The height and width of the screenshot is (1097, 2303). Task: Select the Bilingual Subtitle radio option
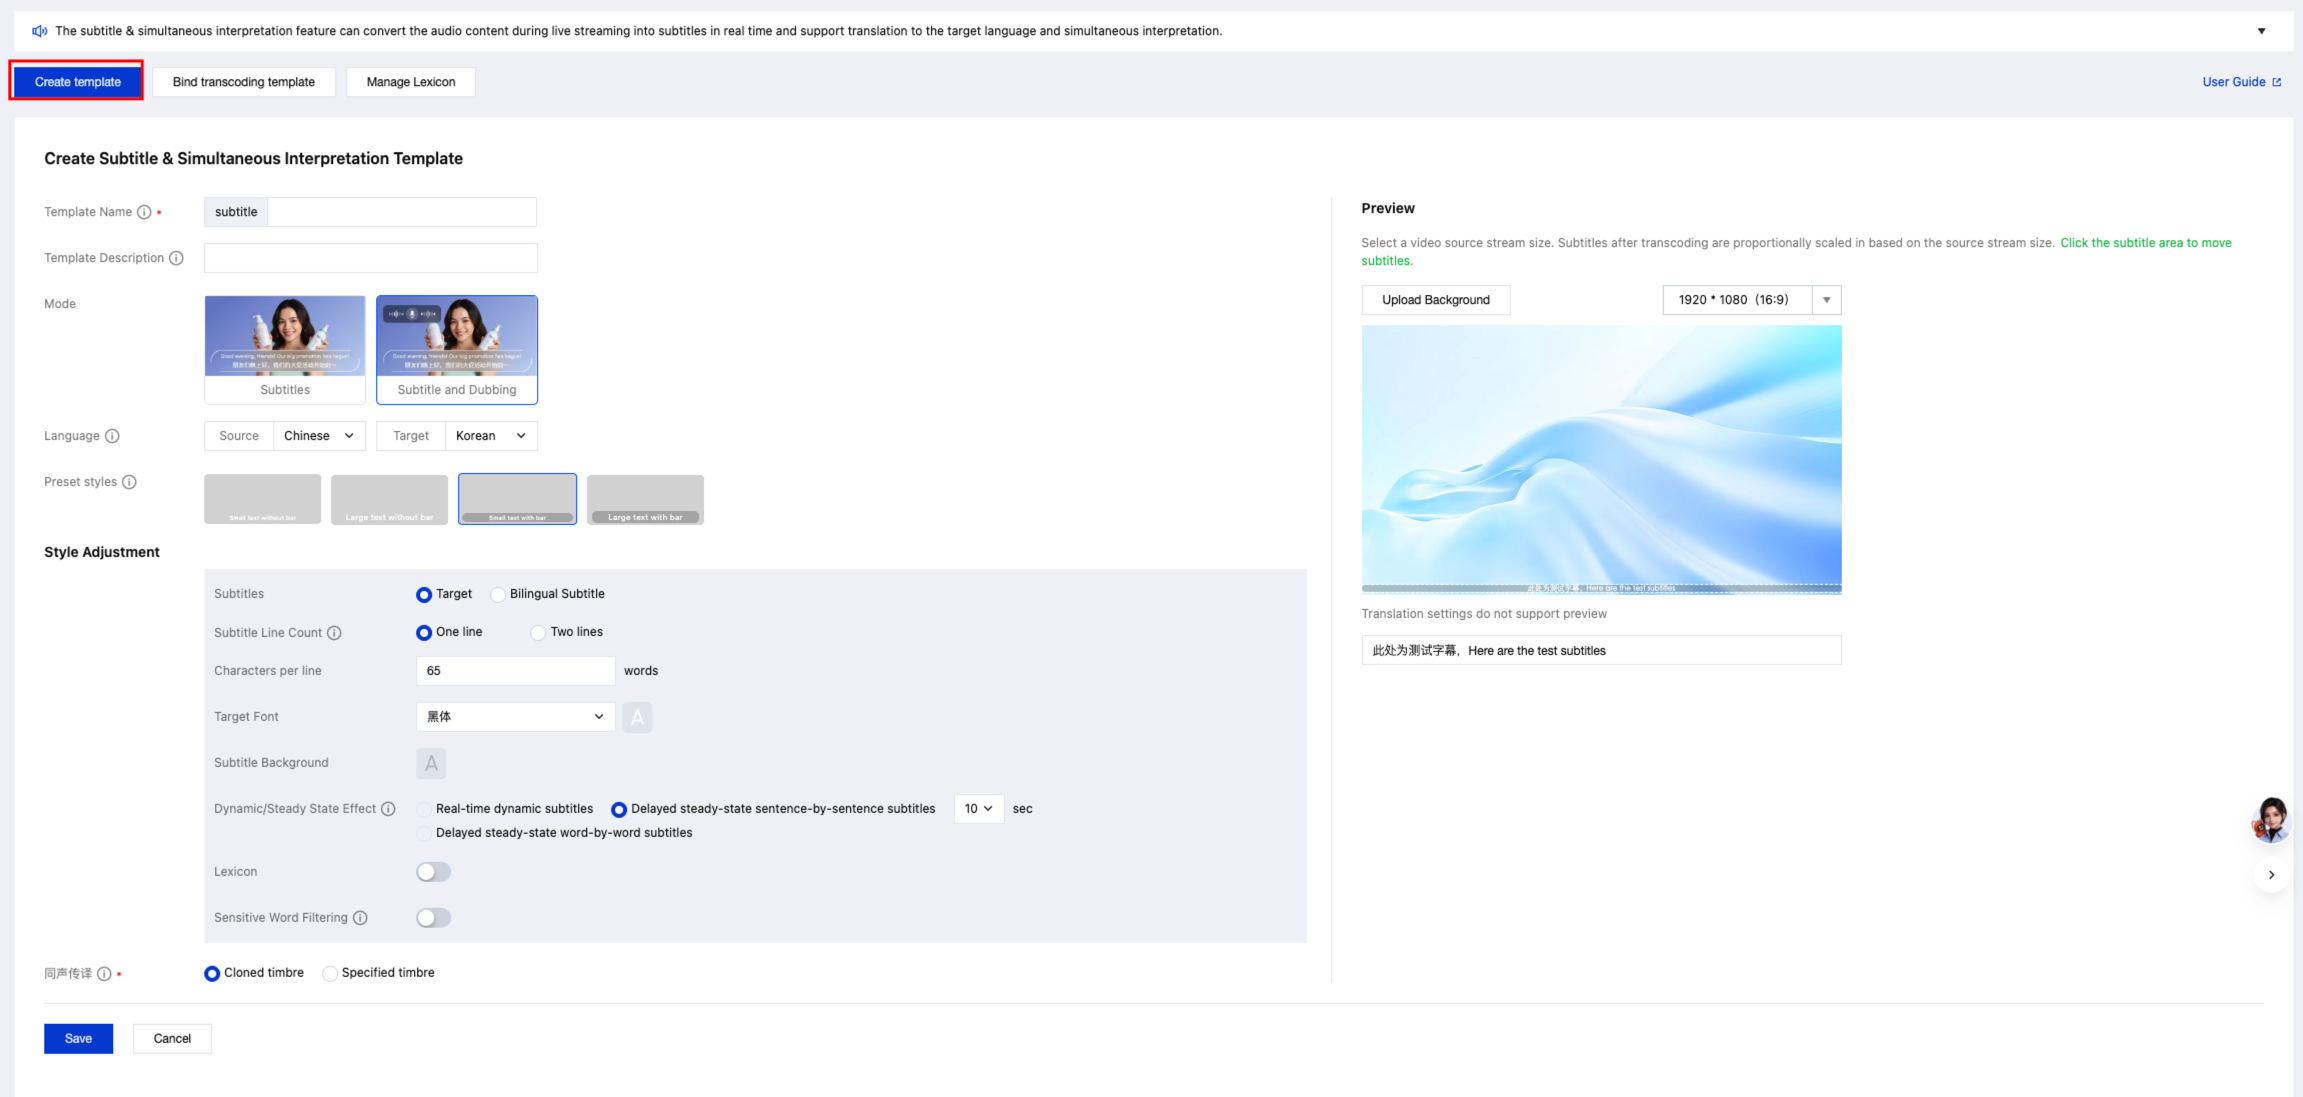click(x=498, y=595)
